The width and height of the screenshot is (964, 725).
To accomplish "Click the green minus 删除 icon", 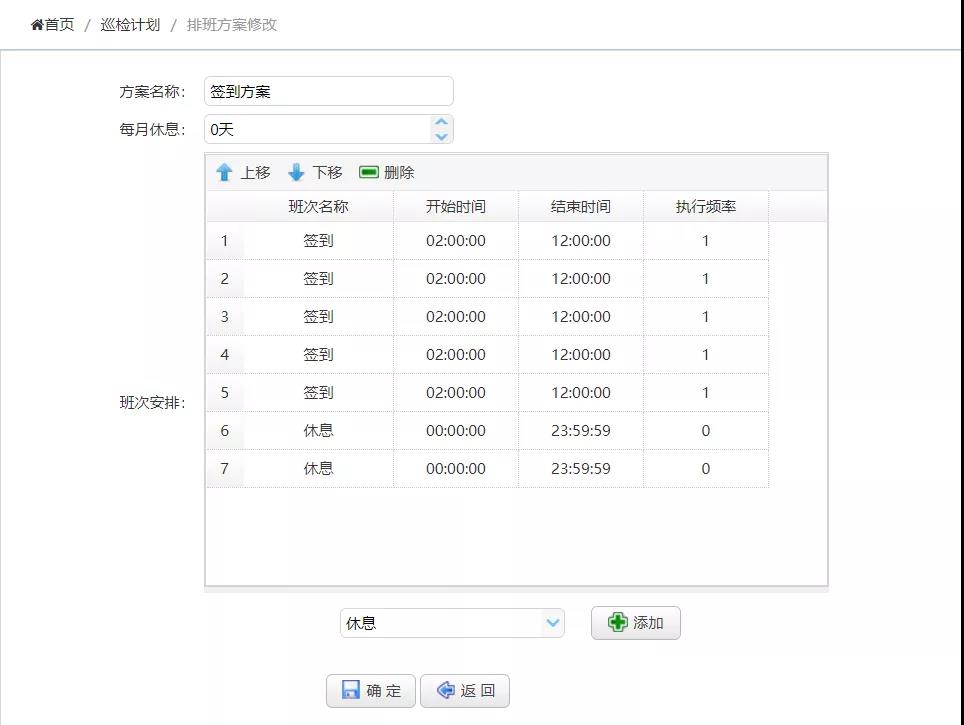I will coord(369,173).
